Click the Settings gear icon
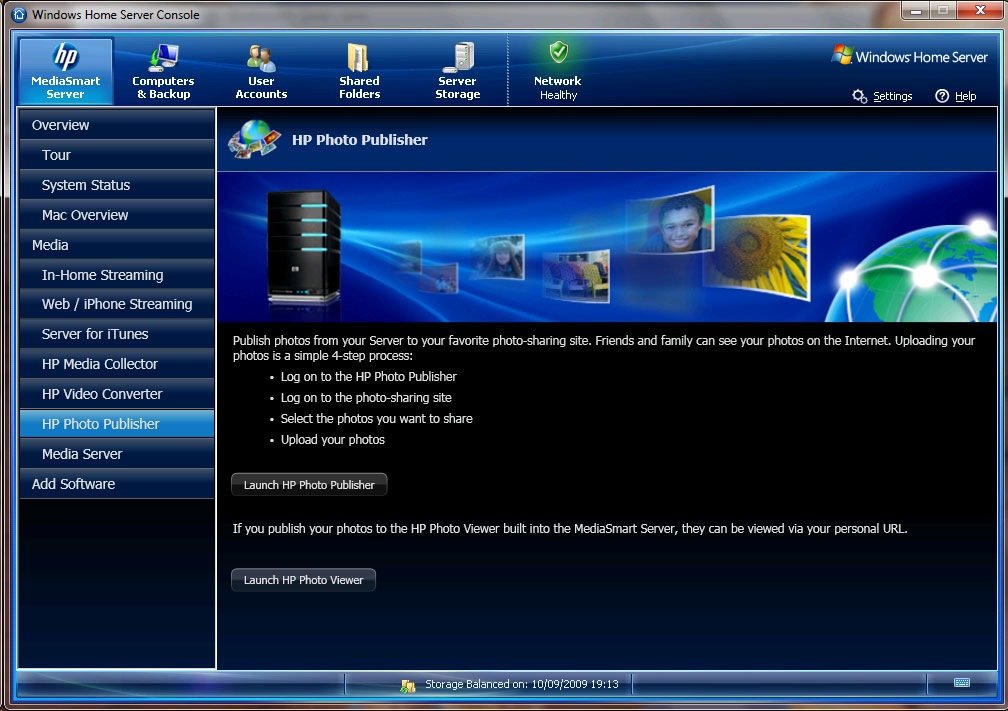The width and height of the screenshot is (1008, 711). click(860, 96)
